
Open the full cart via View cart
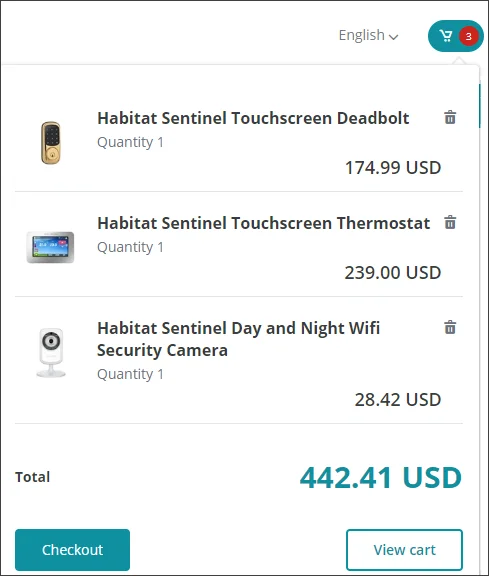pyautogui.click(x=404, y=550)
